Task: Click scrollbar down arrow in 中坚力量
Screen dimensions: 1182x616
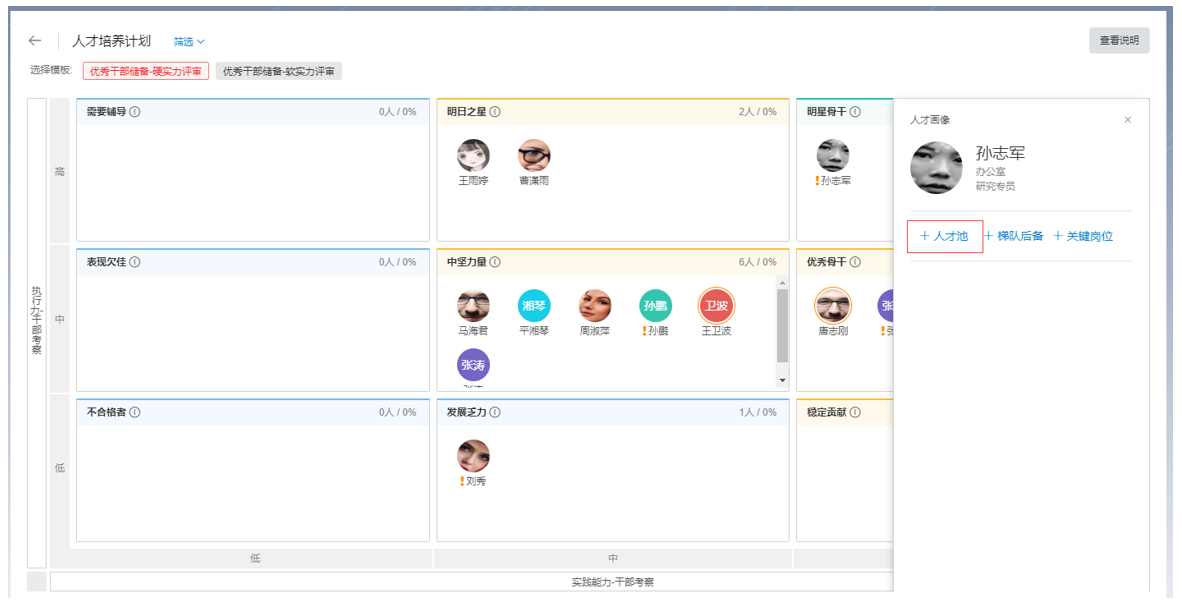Action: click(x=782, y=381)
